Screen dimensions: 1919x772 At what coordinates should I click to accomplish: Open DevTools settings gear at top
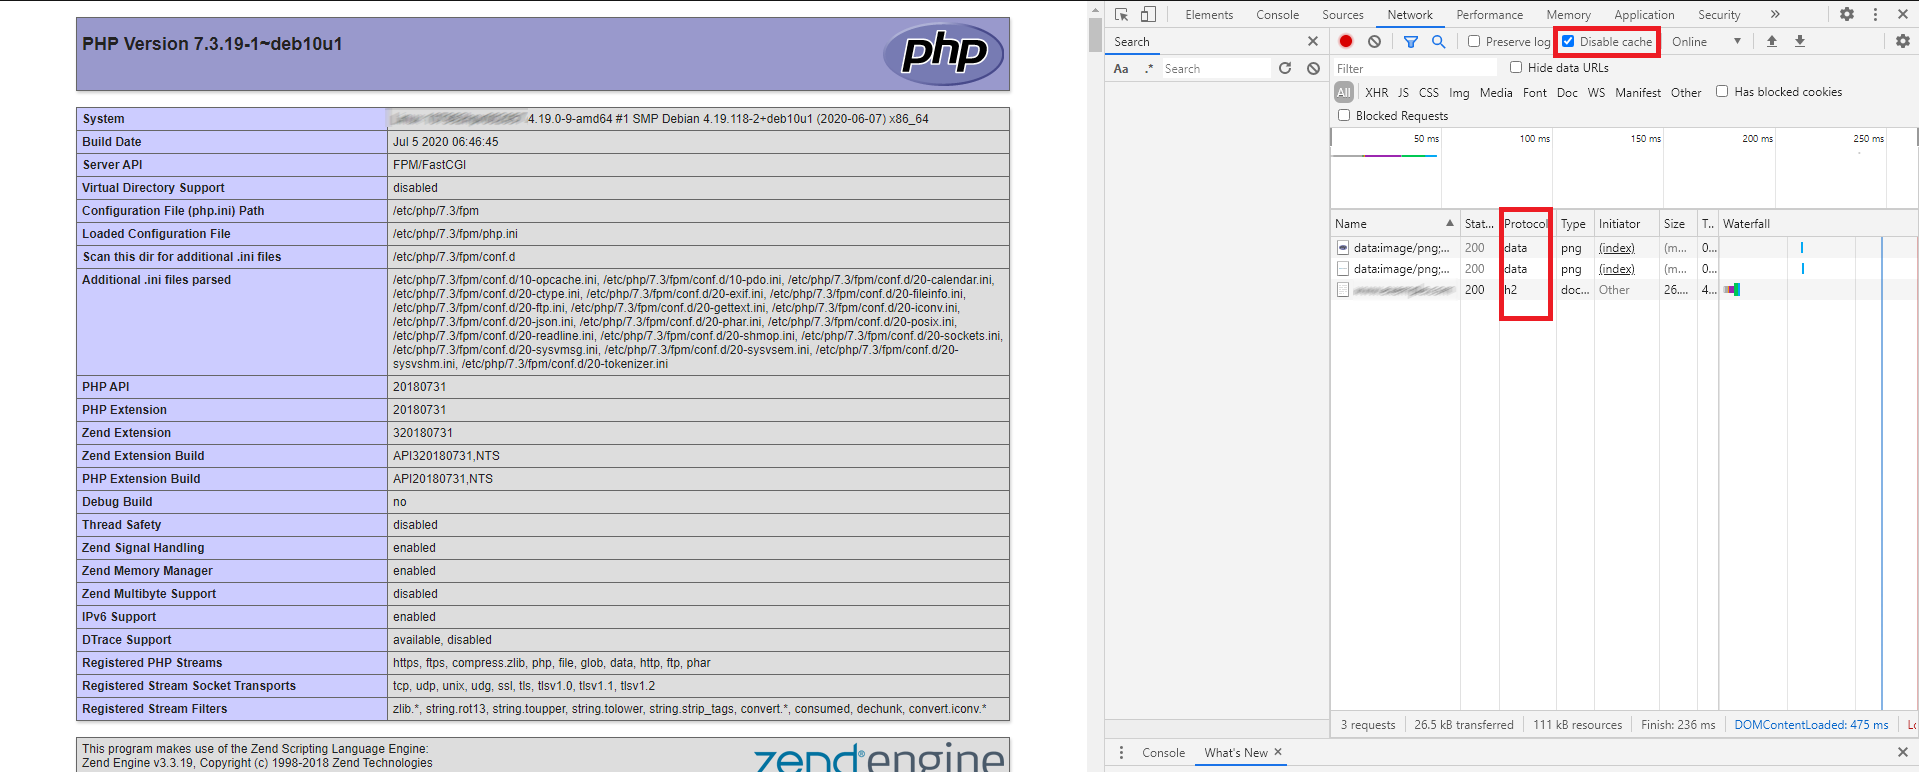click(1846, 14)
